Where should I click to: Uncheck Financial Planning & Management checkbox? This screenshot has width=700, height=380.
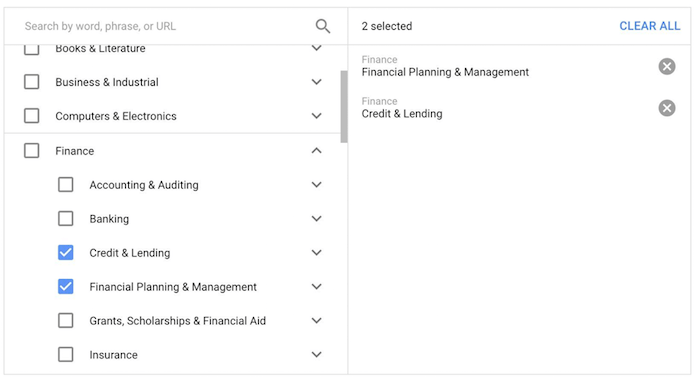click(x=66, y=287)
